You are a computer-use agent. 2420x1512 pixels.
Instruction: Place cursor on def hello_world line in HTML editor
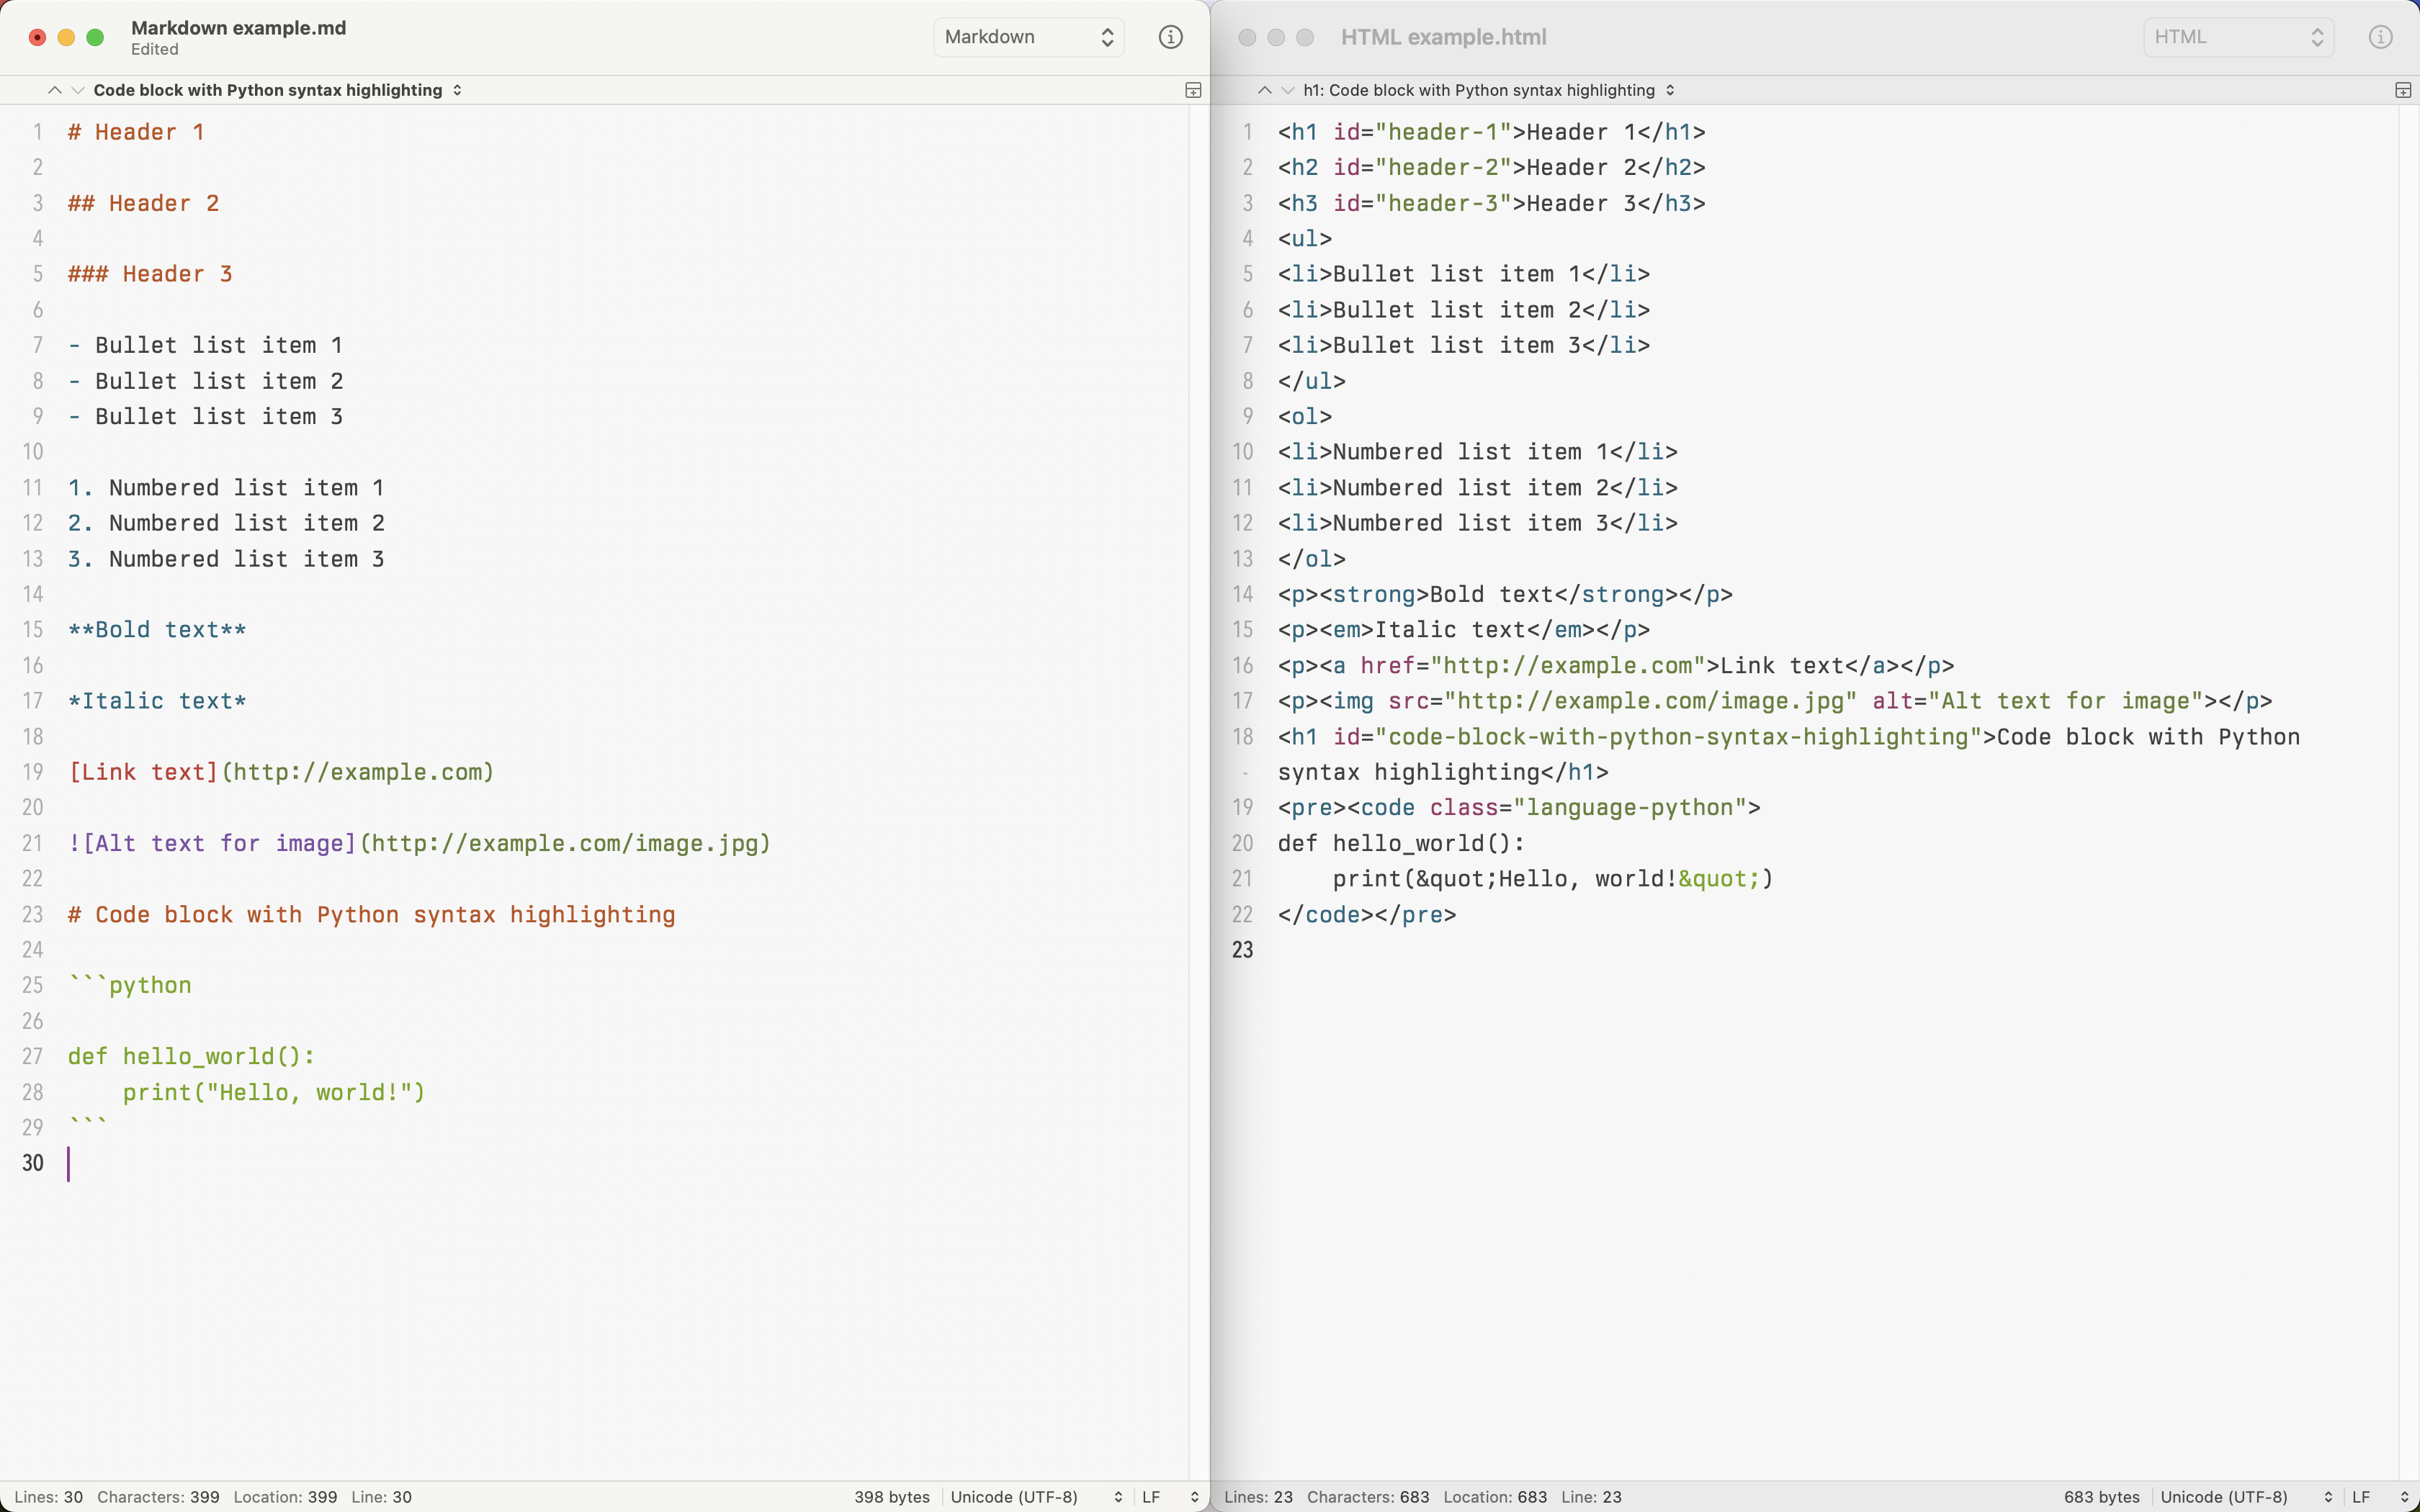[1400, 843]
